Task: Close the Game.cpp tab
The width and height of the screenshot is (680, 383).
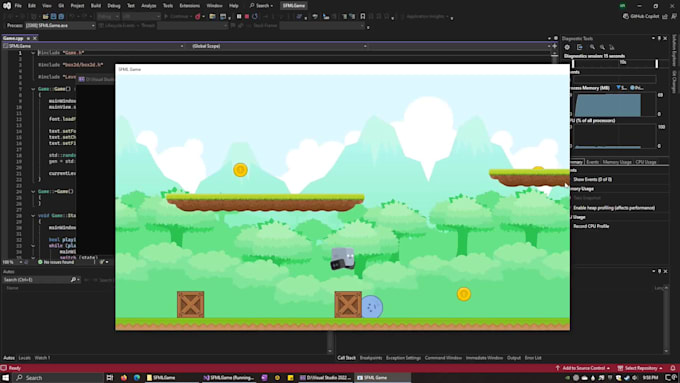Action: click(x=35, y=38)
